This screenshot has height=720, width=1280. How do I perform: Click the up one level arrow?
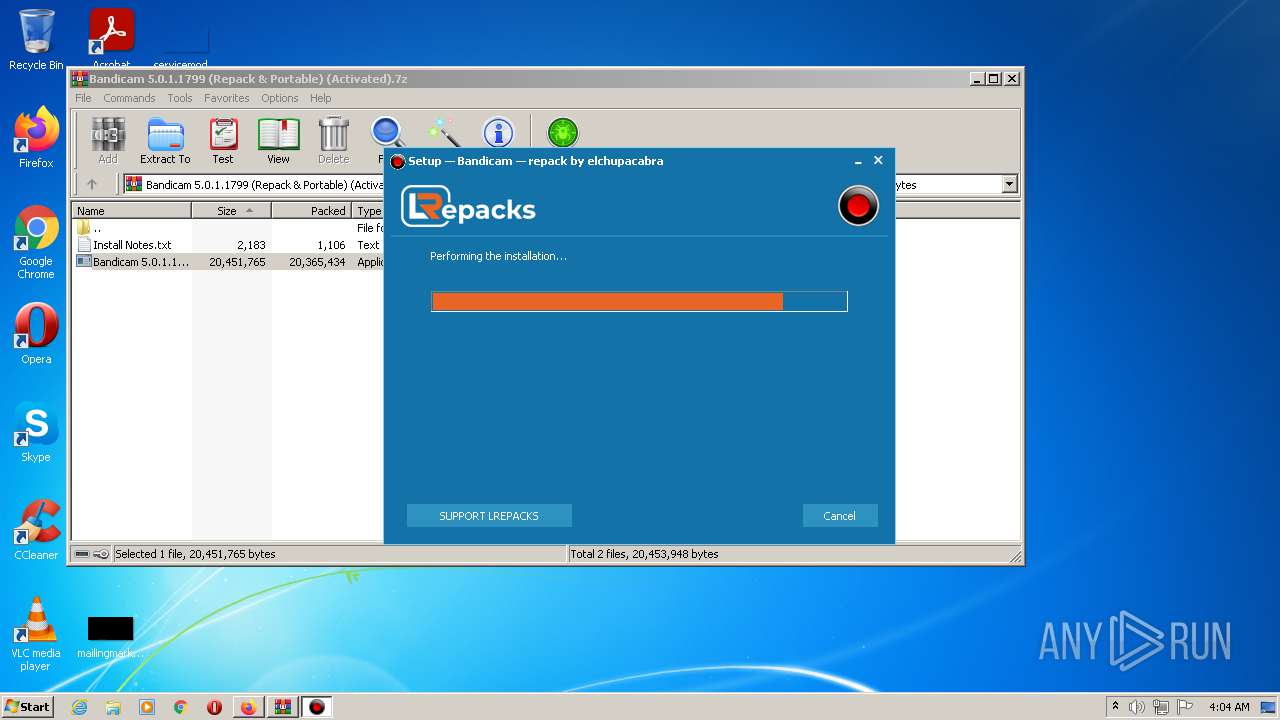[92, 184]
